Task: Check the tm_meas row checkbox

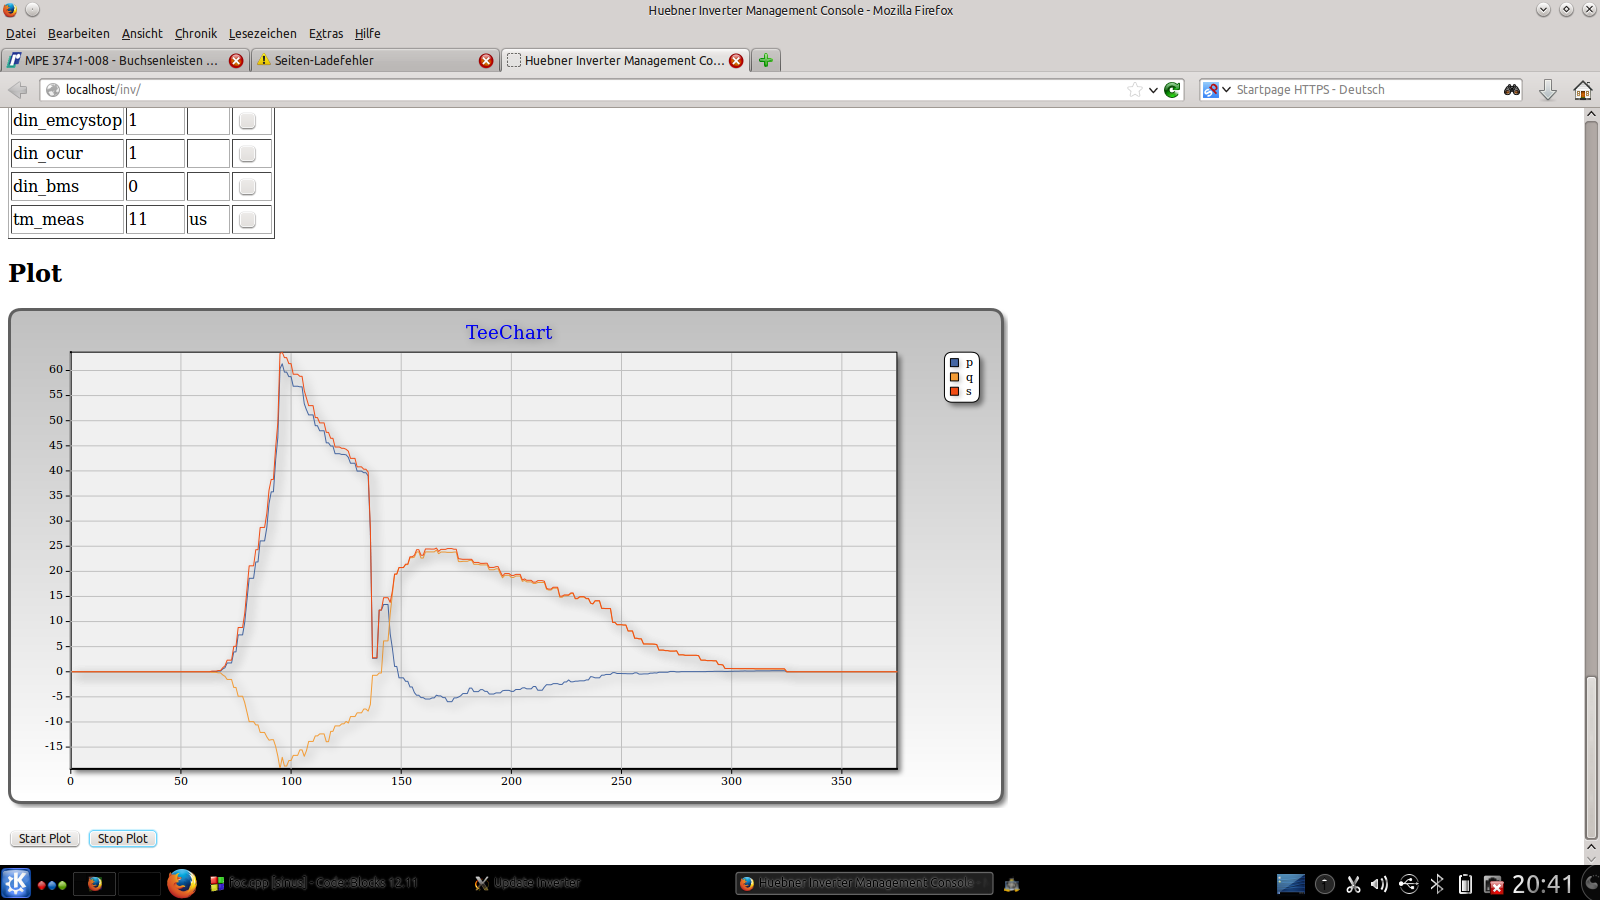Action: 247,220
